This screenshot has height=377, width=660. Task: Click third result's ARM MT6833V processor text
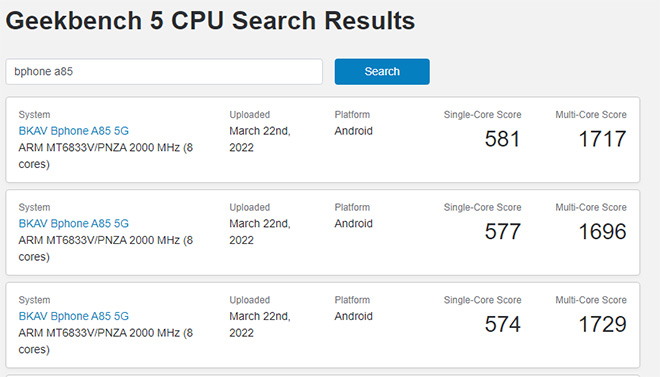click(x=106, y=341)
